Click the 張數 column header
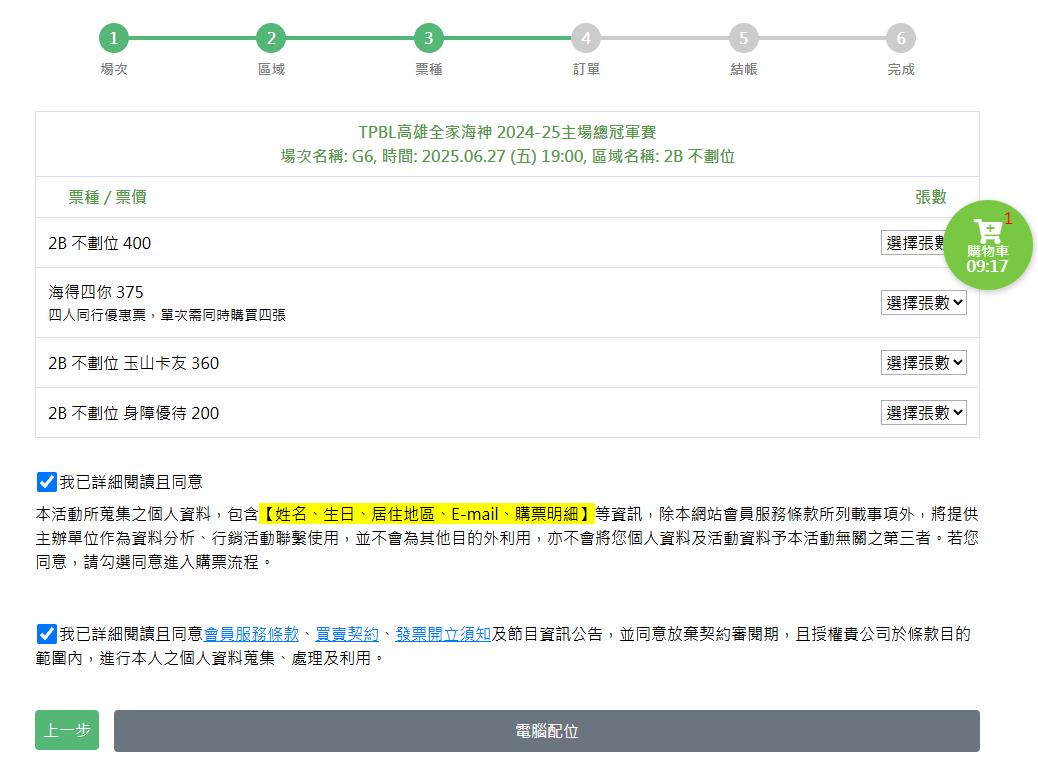 click(931, 197)
